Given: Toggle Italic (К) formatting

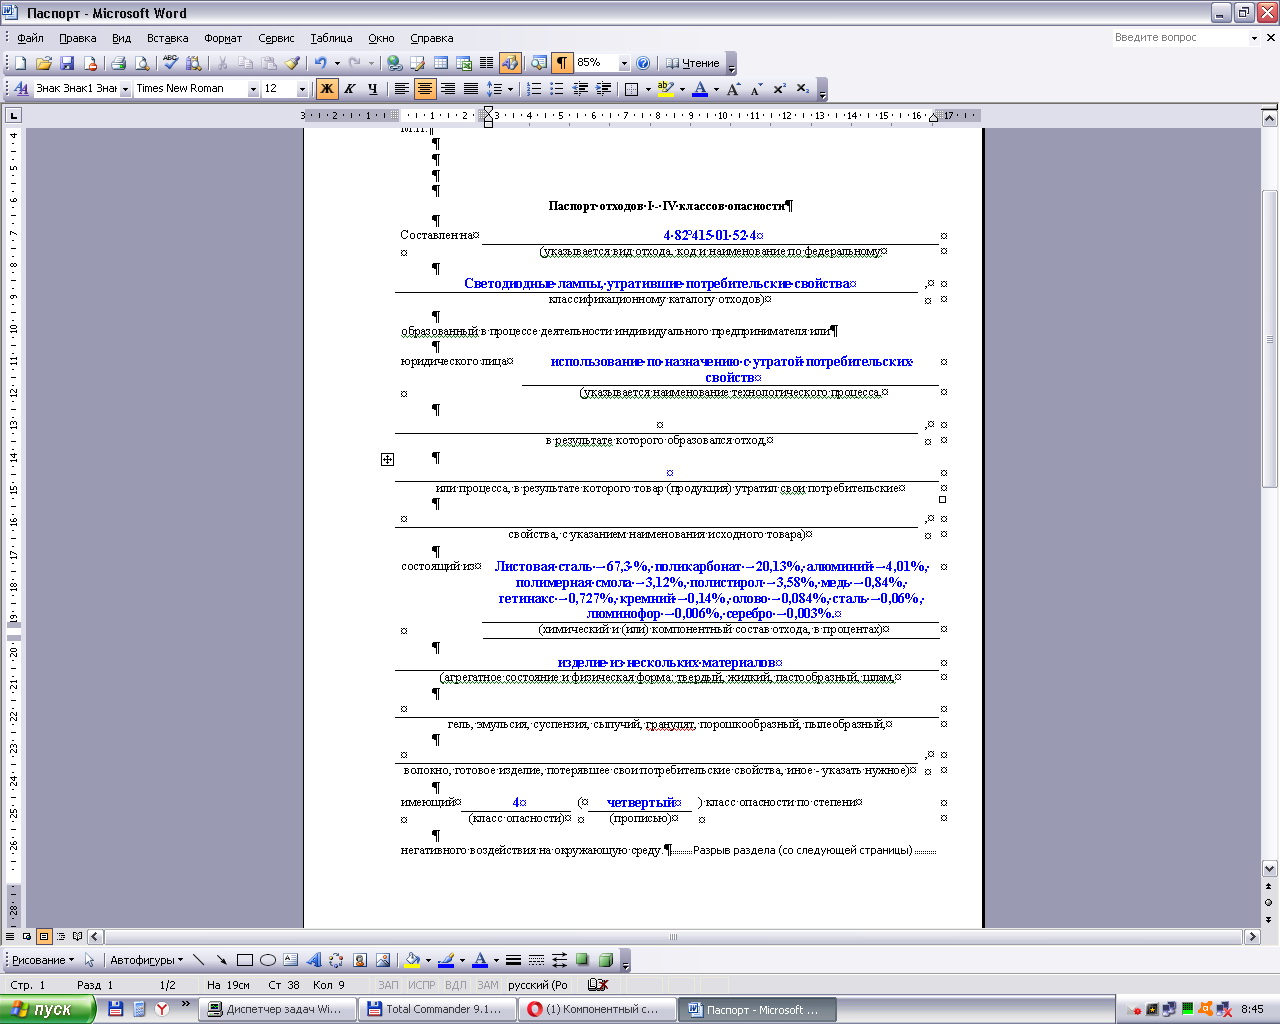Looking at the screenshot, I should point(350,89).
